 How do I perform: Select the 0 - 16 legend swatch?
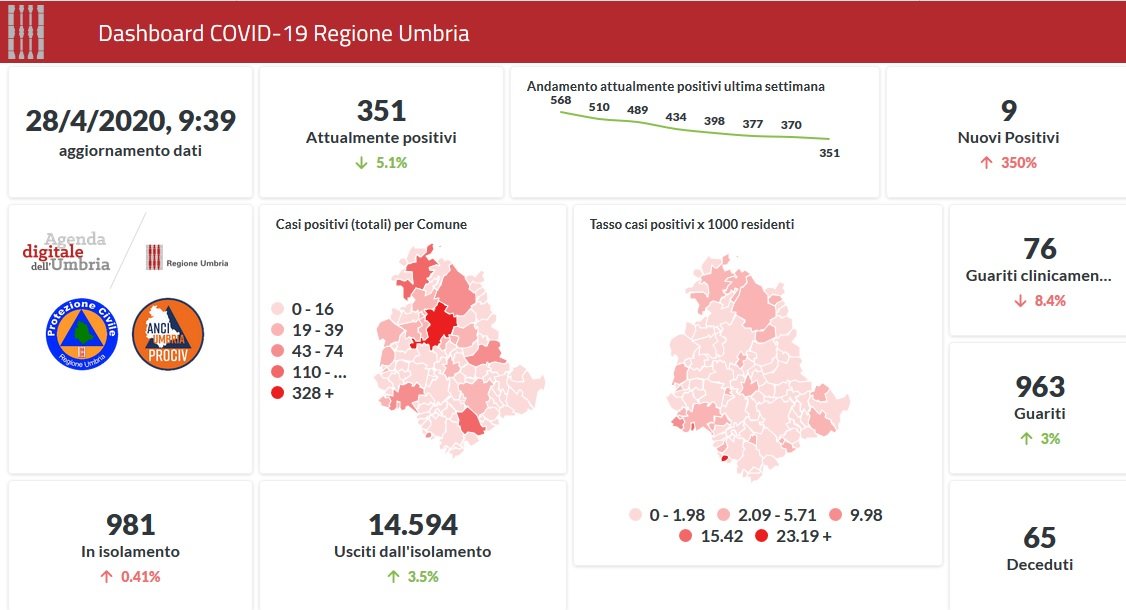tap(278, 309)
